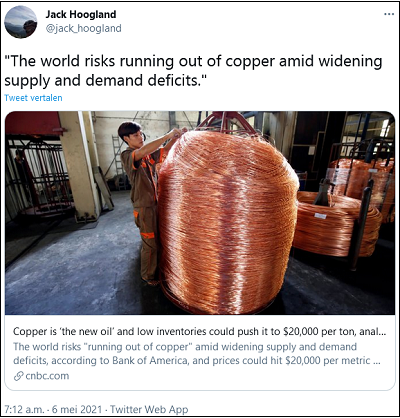Click the article summary mentioning Bank of America
This screenshot has width=400, height=418.
197,354
